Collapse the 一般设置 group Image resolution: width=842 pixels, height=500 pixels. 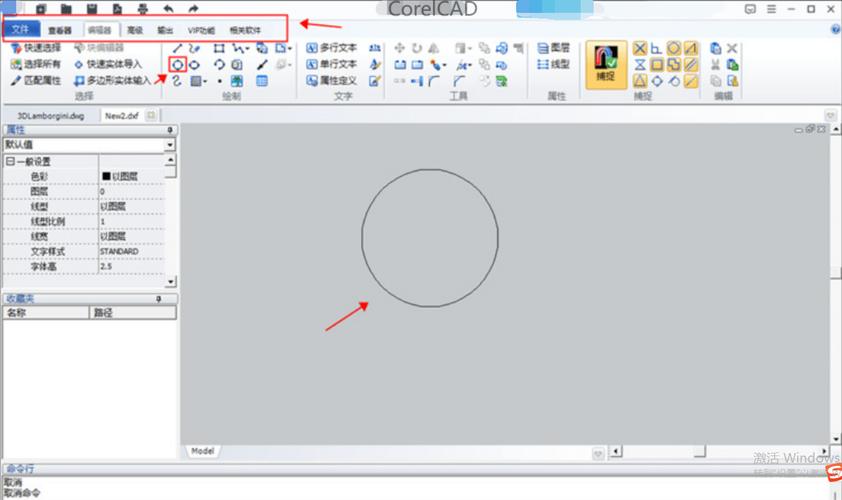pyautogui.click(x=10, y=161)
